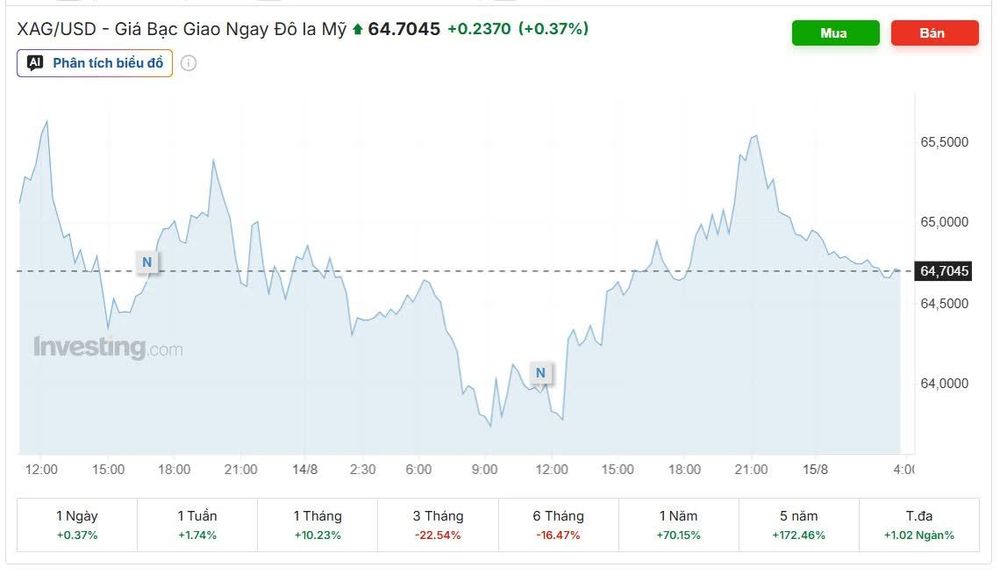Switch to the 1 Tháng range
This screenshot has width=1000, height=575.
318,525
